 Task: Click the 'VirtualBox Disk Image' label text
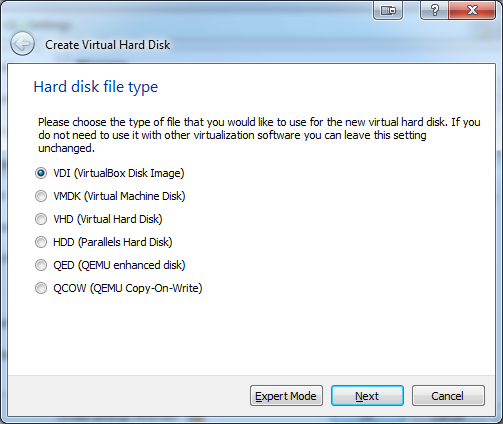[129, 173]
